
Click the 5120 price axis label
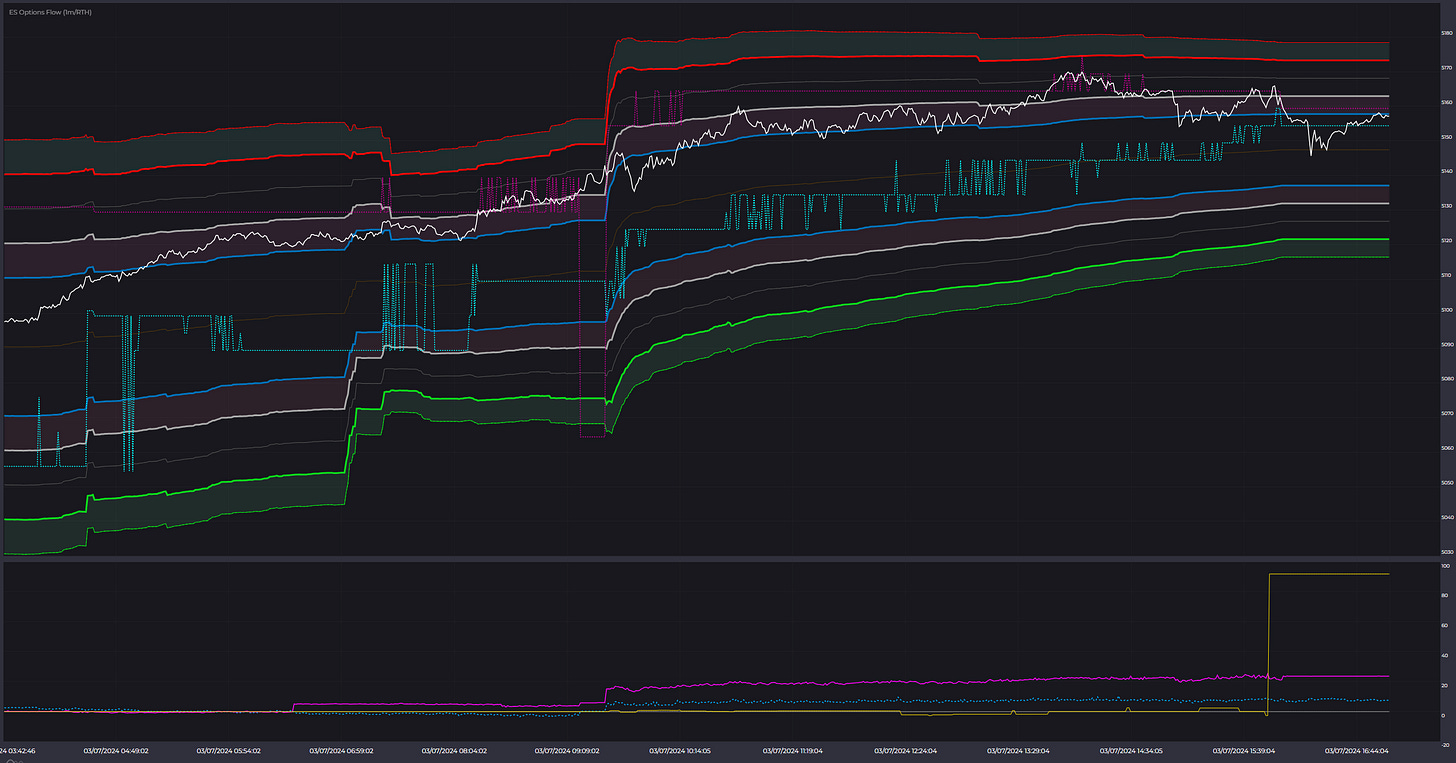tap(1447, 240)
